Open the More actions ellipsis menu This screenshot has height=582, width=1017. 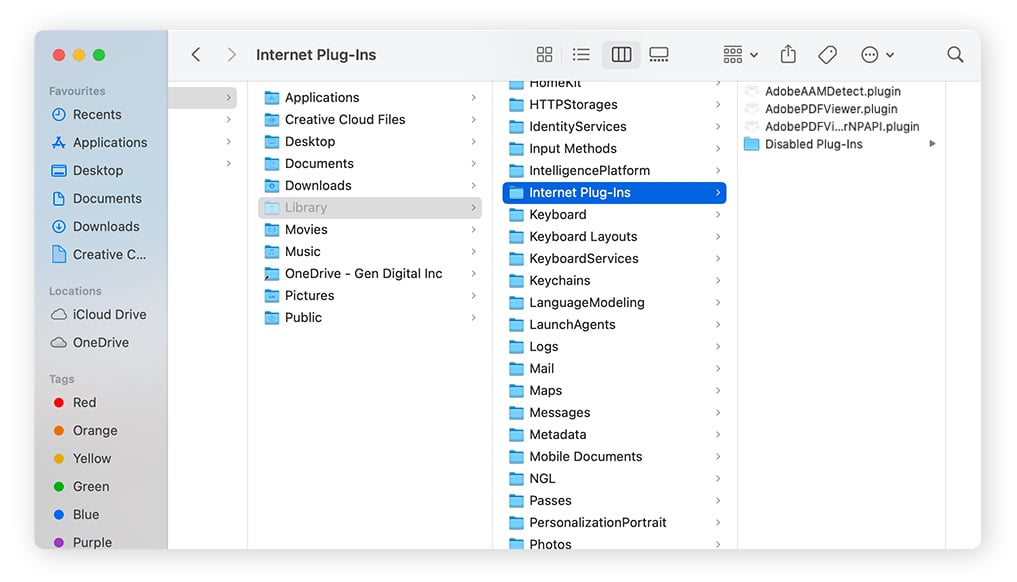coord(877,55)
